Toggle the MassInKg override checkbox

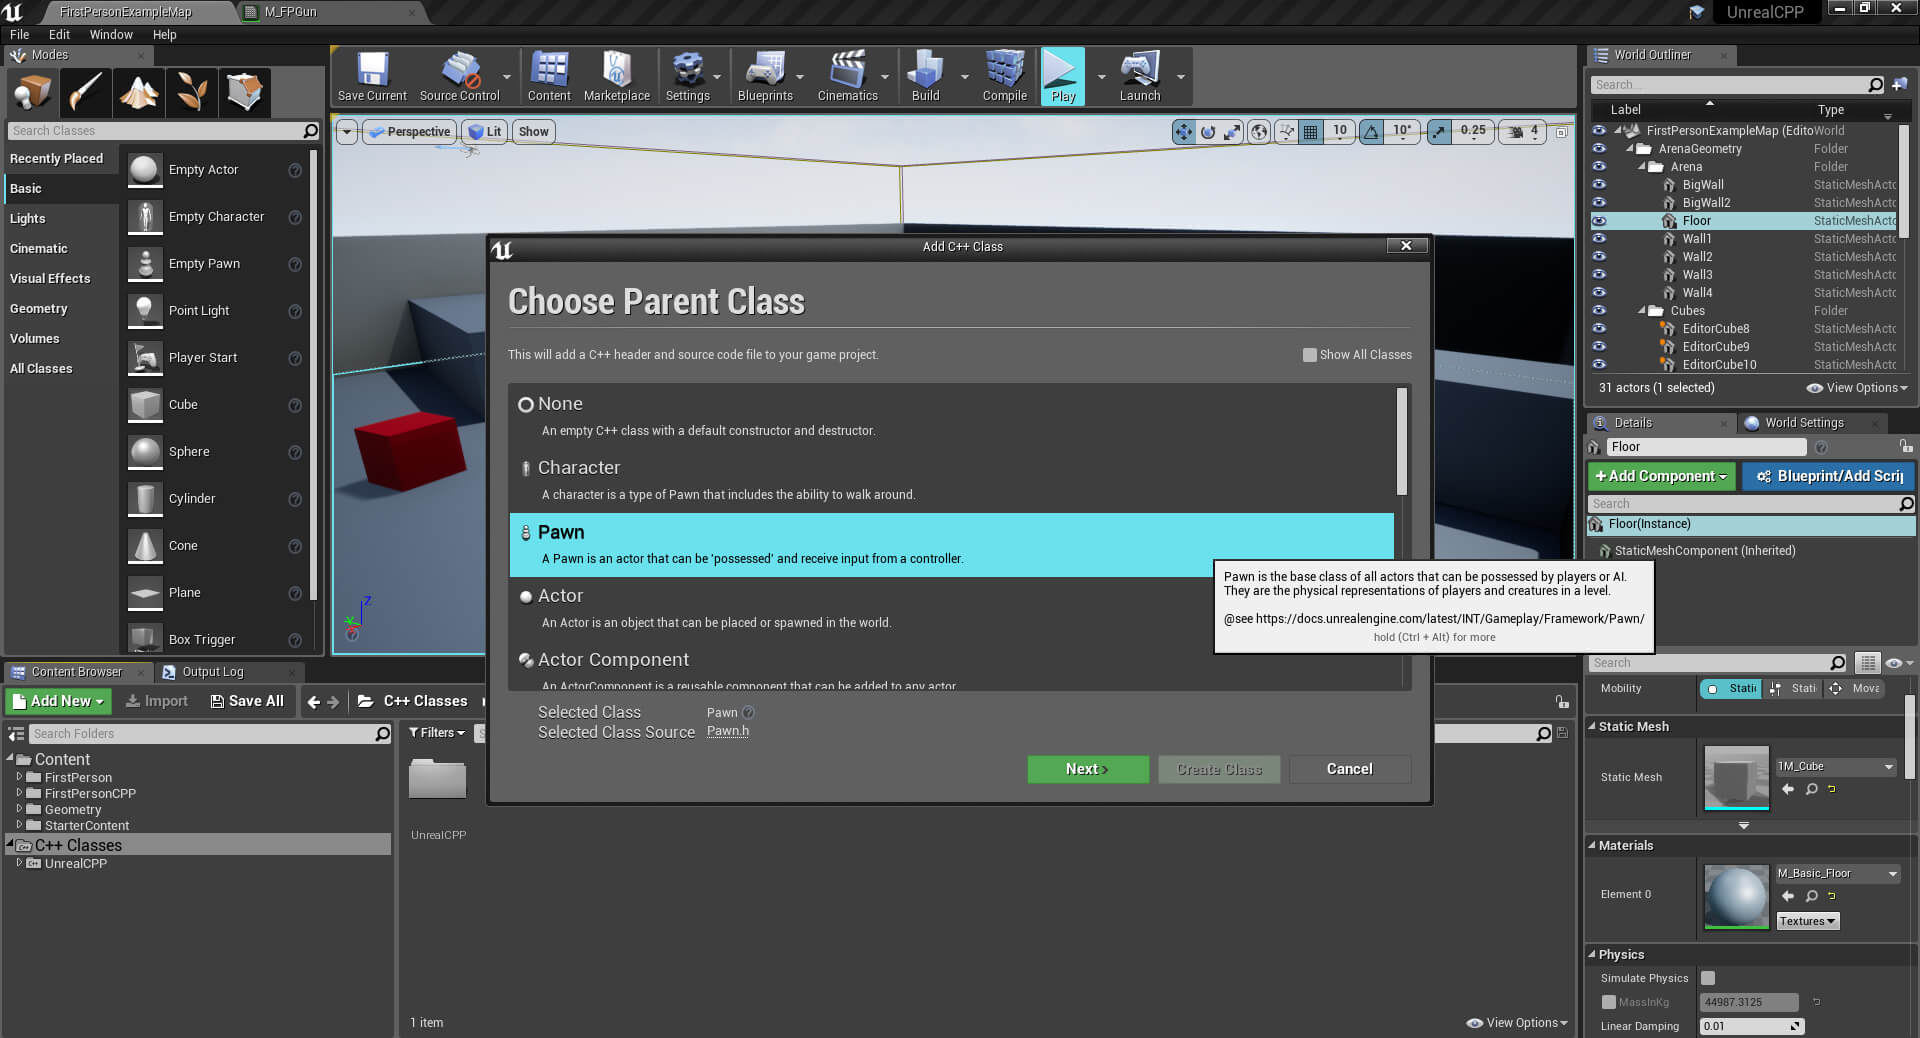click(1608, 1003)
